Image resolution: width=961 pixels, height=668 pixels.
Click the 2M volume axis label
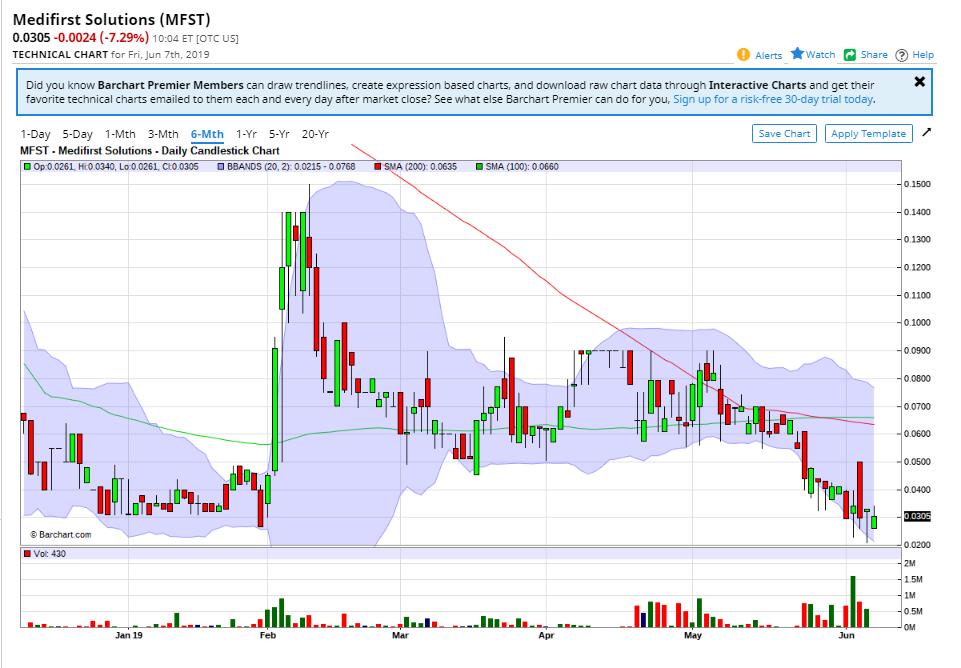point(910,564)
